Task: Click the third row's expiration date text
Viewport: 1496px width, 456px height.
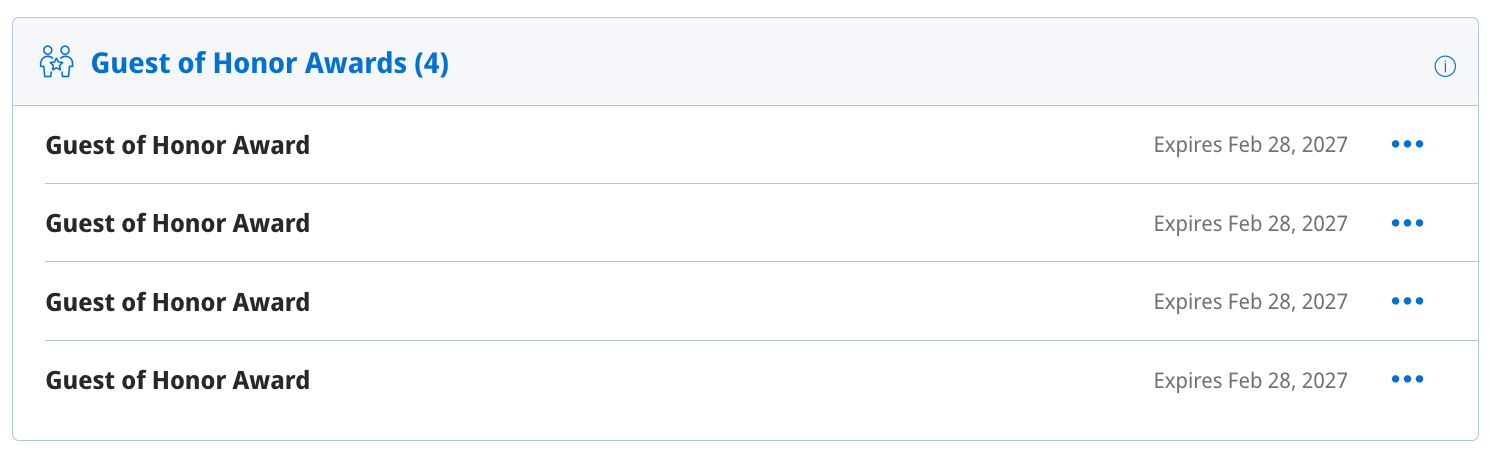Action: (1250, 301)
